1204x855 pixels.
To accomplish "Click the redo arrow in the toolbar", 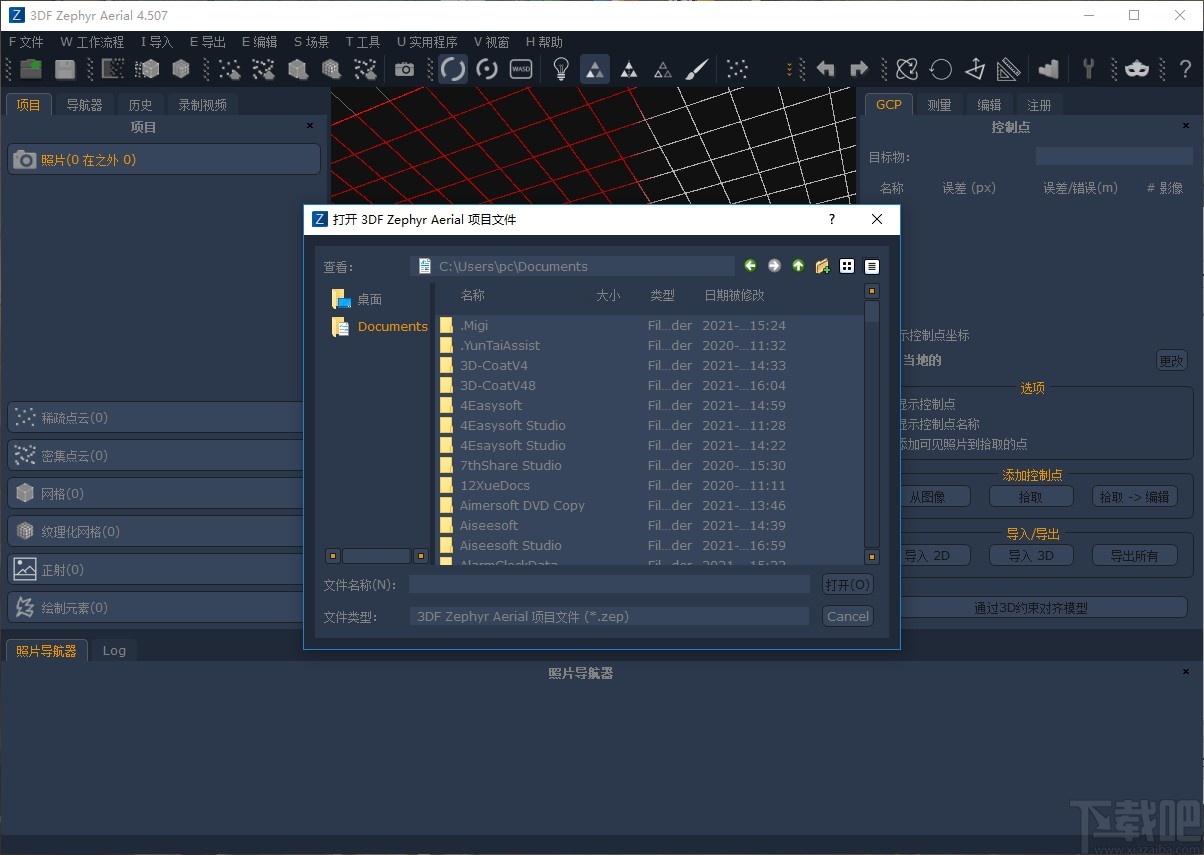I will coord(858,69).
